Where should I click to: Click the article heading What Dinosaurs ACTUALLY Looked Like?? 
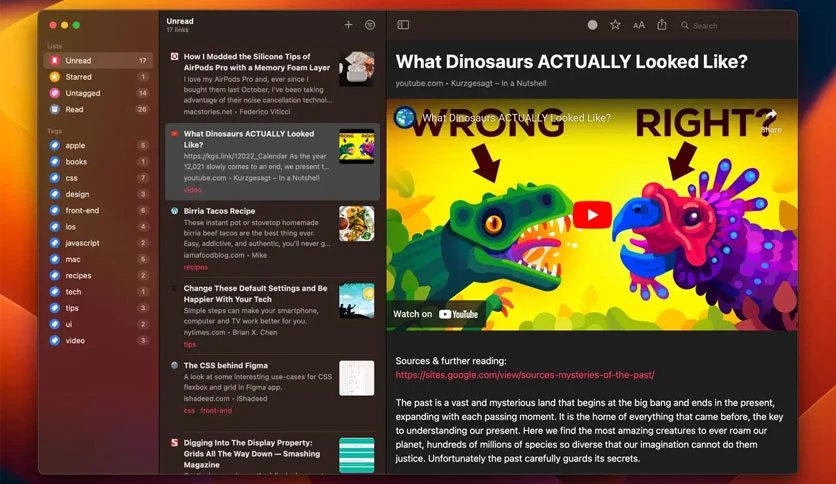572,62
